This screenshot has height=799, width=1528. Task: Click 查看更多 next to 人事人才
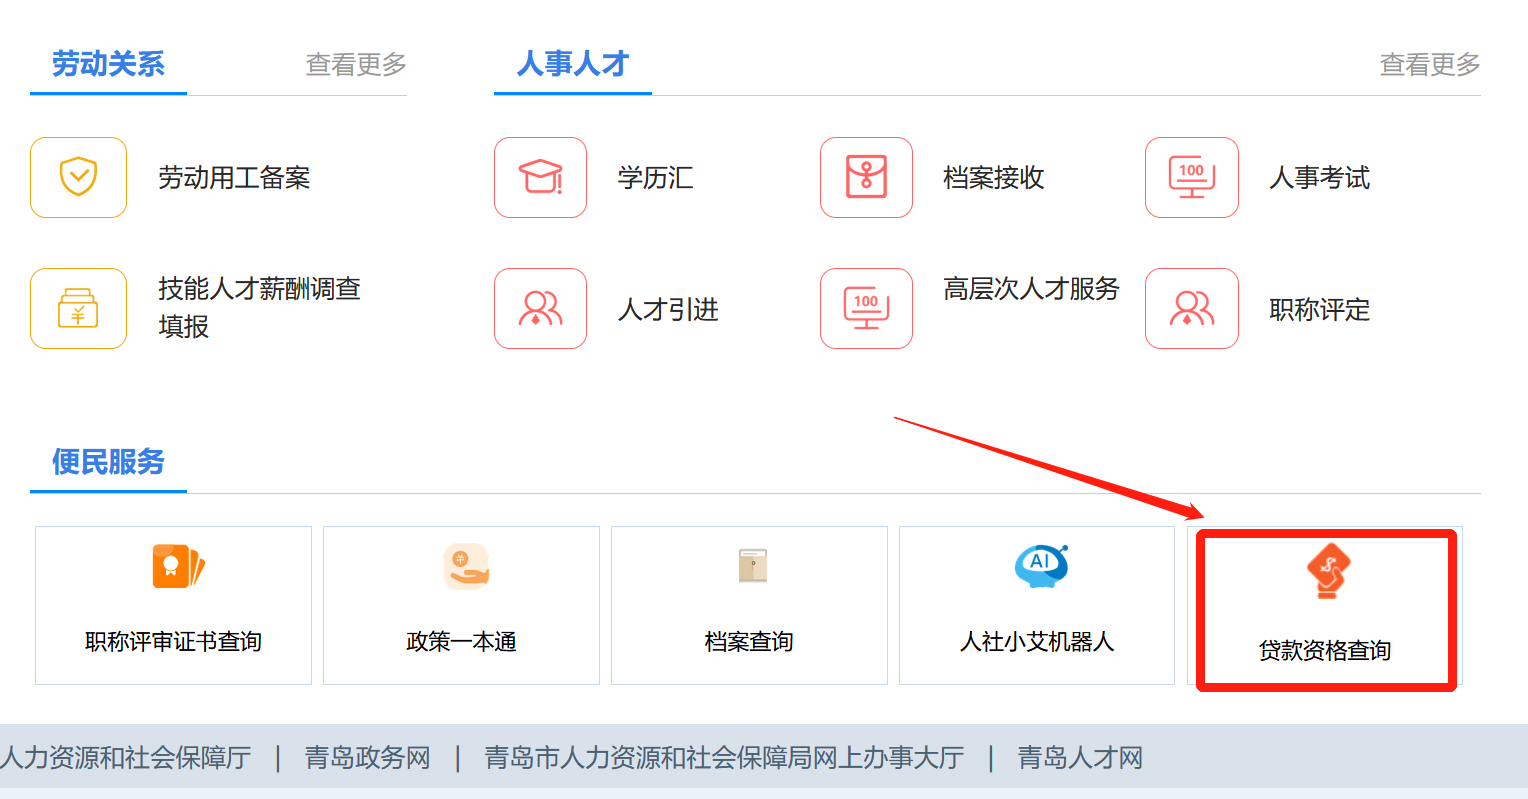tap(1430, 65)
